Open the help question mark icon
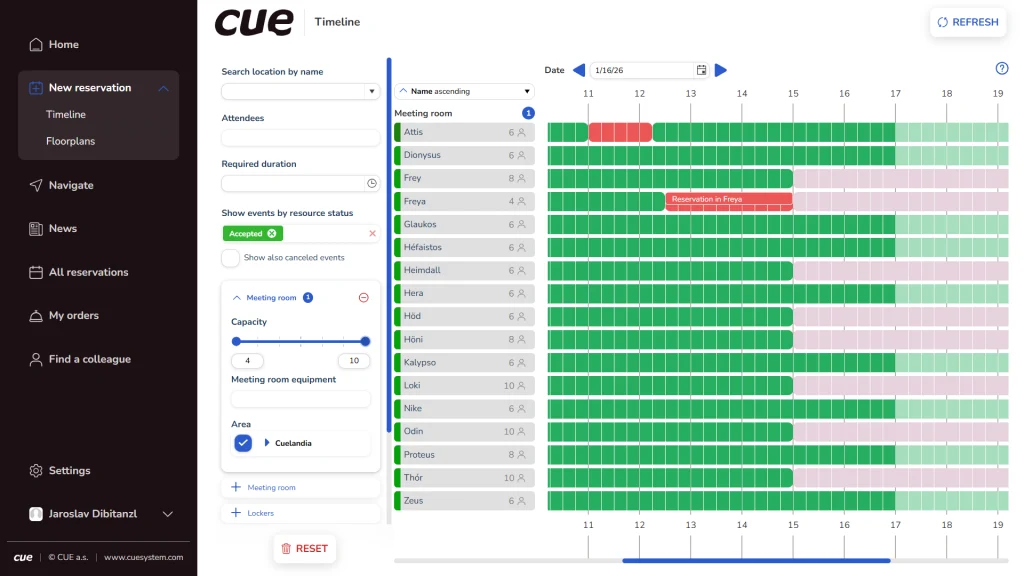The width and height of the screenshot is (1024, 576). click(x=1002, y=69)
